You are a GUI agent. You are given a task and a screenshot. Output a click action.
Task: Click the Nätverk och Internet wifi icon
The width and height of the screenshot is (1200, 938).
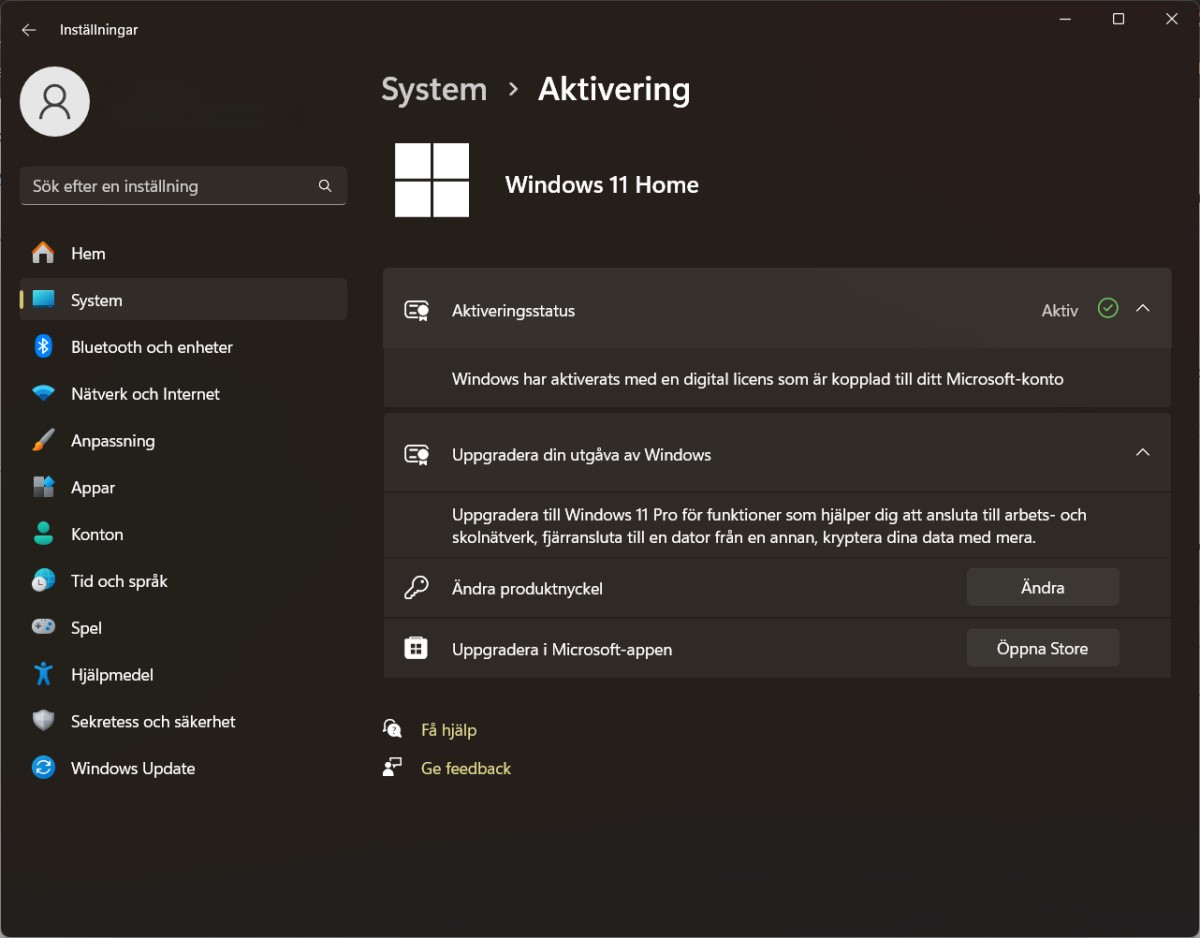pyautogui.click(x=43, y=394)
